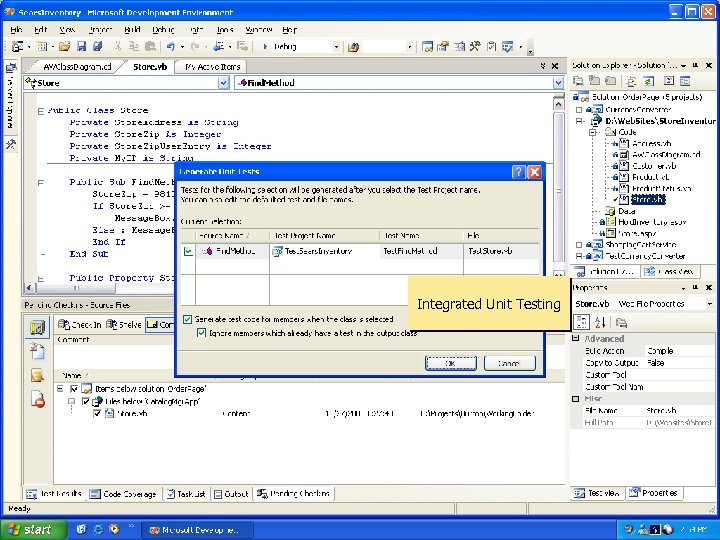Click the hammer and wrench toolbar icon

pyautogui.click(x=475, y=46)
